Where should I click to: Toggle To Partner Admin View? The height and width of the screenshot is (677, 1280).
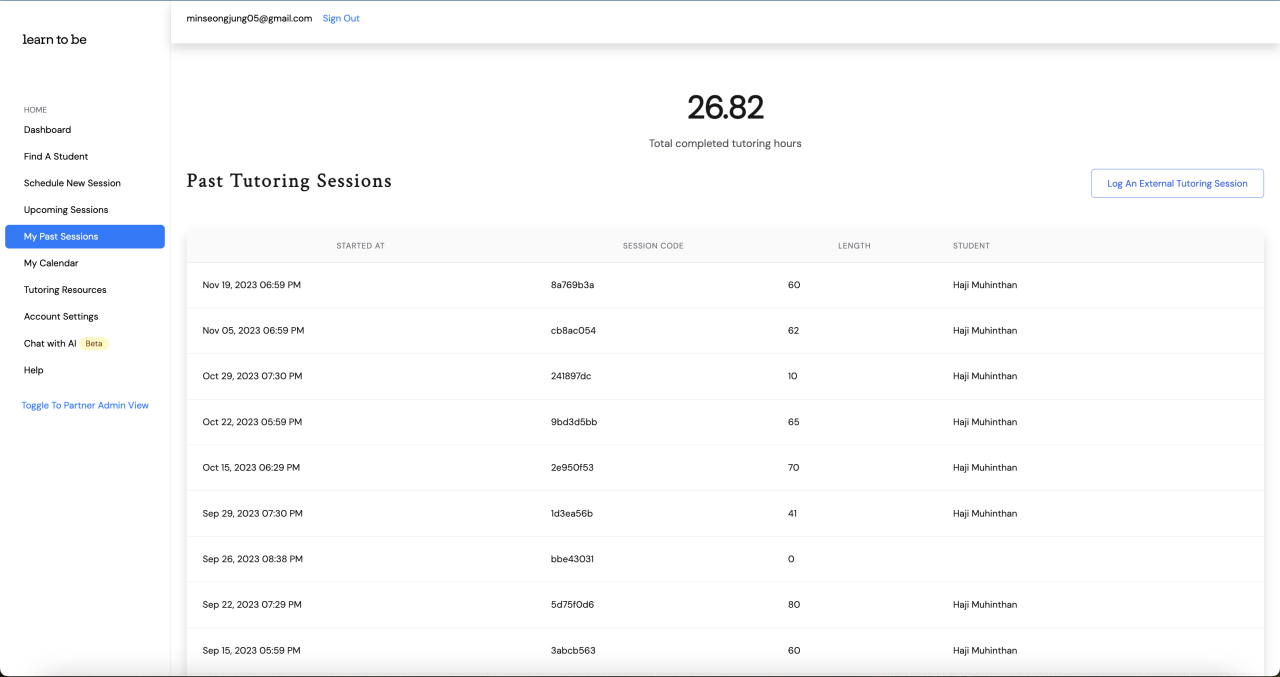click(85, 406)
